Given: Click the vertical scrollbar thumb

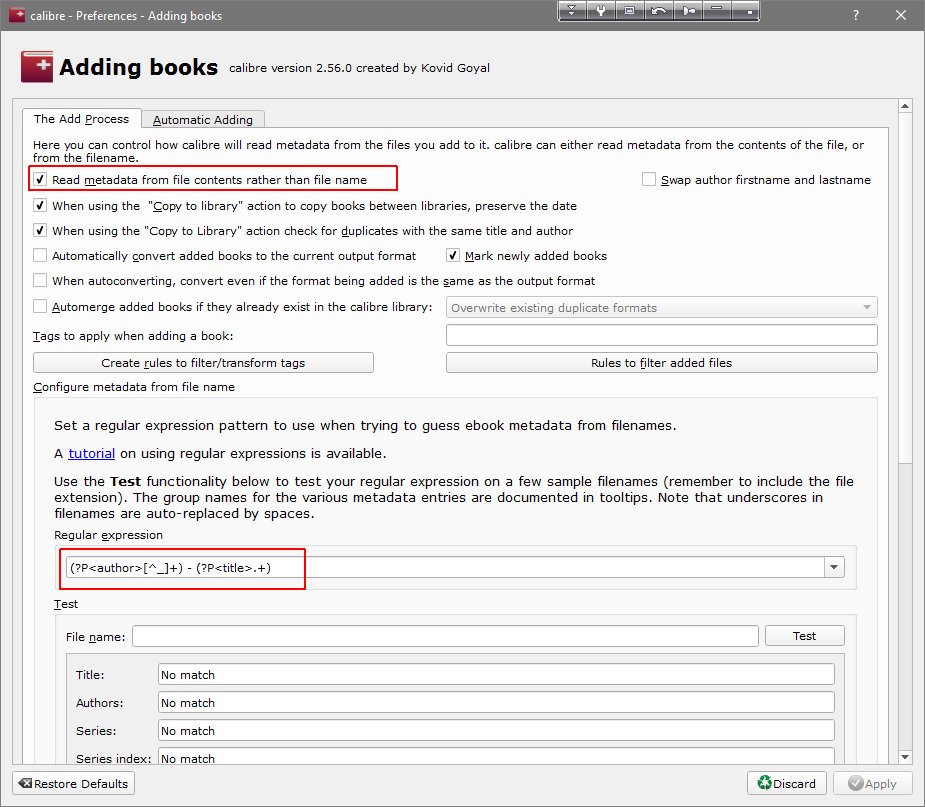Looking at the screenshot, I should click(905, 288).
